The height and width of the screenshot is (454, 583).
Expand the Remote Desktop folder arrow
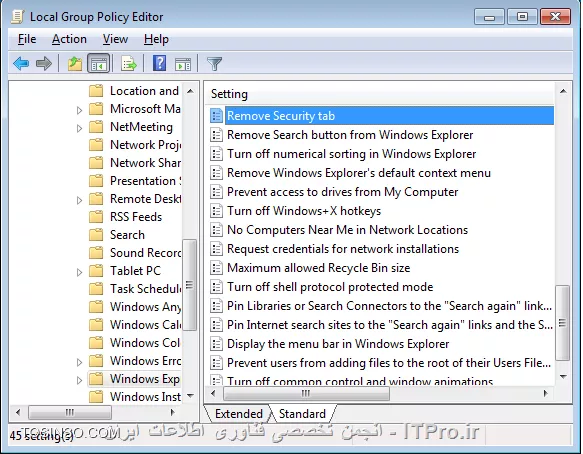pyautogui.click(x=79, y=200)
